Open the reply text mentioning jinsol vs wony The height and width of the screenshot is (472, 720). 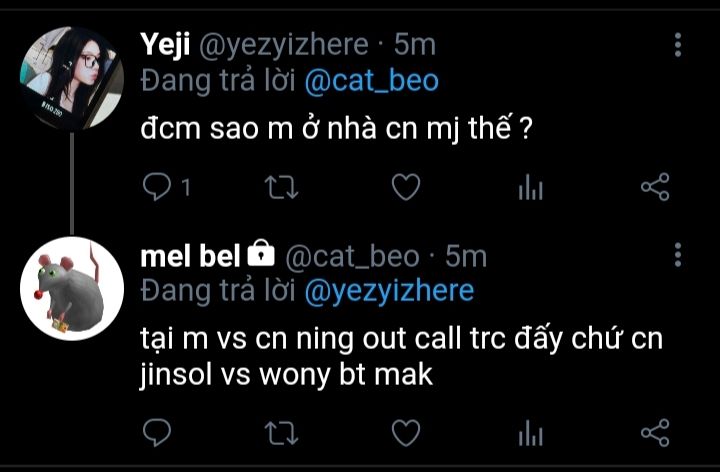coord(401,356)
